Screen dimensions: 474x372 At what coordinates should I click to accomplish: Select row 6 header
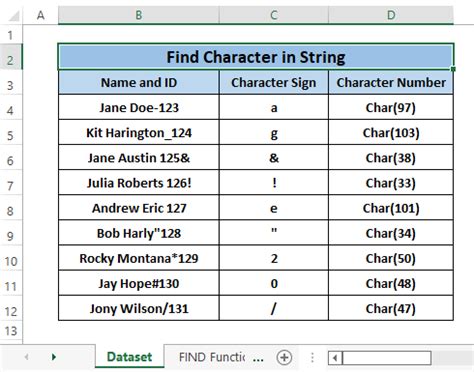pyautogui.click(x=11, y=158)
